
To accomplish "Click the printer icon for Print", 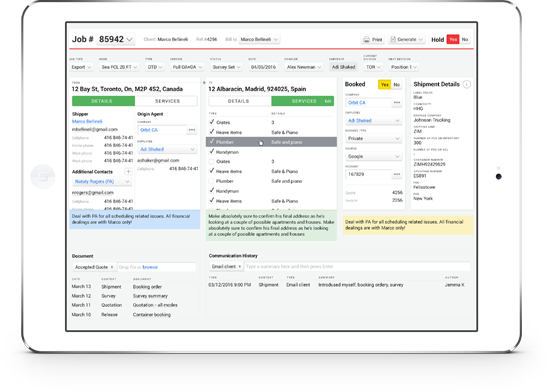I will tap(366, 39).
